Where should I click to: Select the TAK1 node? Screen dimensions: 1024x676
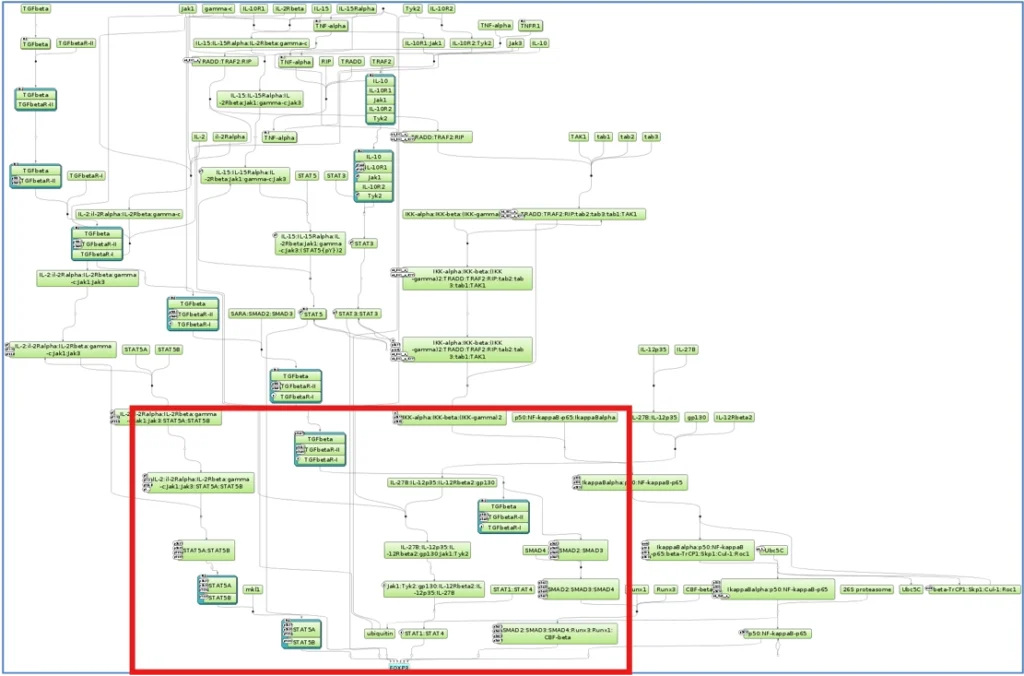(578, 137)
